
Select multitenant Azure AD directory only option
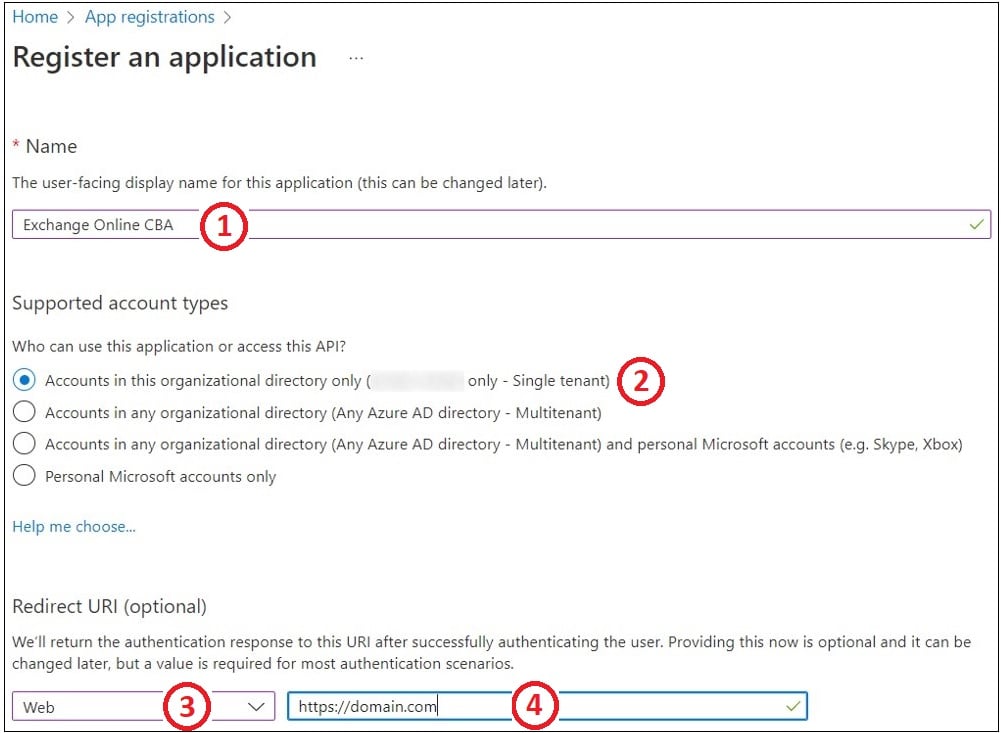click(x=24, y=412)
